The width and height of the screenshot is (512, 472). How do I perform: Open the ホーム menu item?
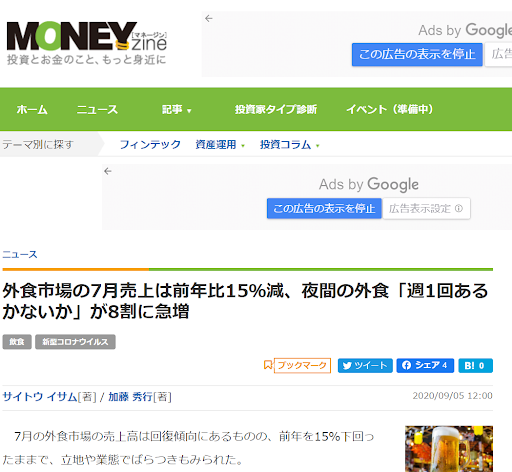coord(32,110)
